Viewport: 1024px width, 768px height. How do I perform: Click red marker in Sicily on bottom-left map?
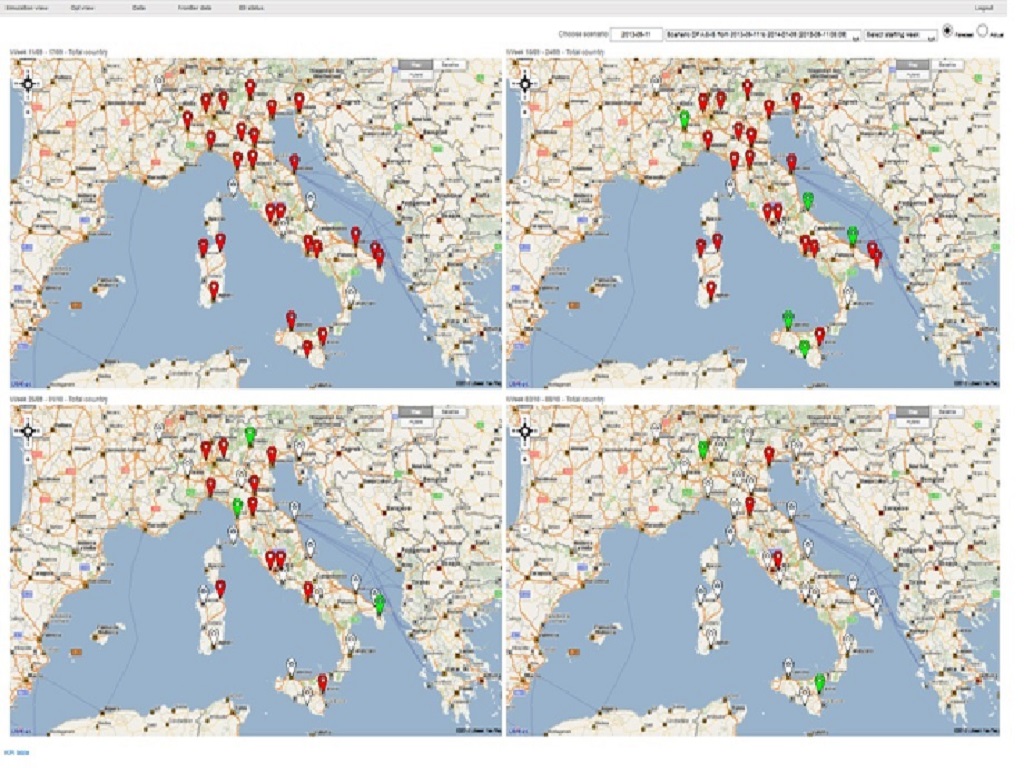[x=322, y=684]
